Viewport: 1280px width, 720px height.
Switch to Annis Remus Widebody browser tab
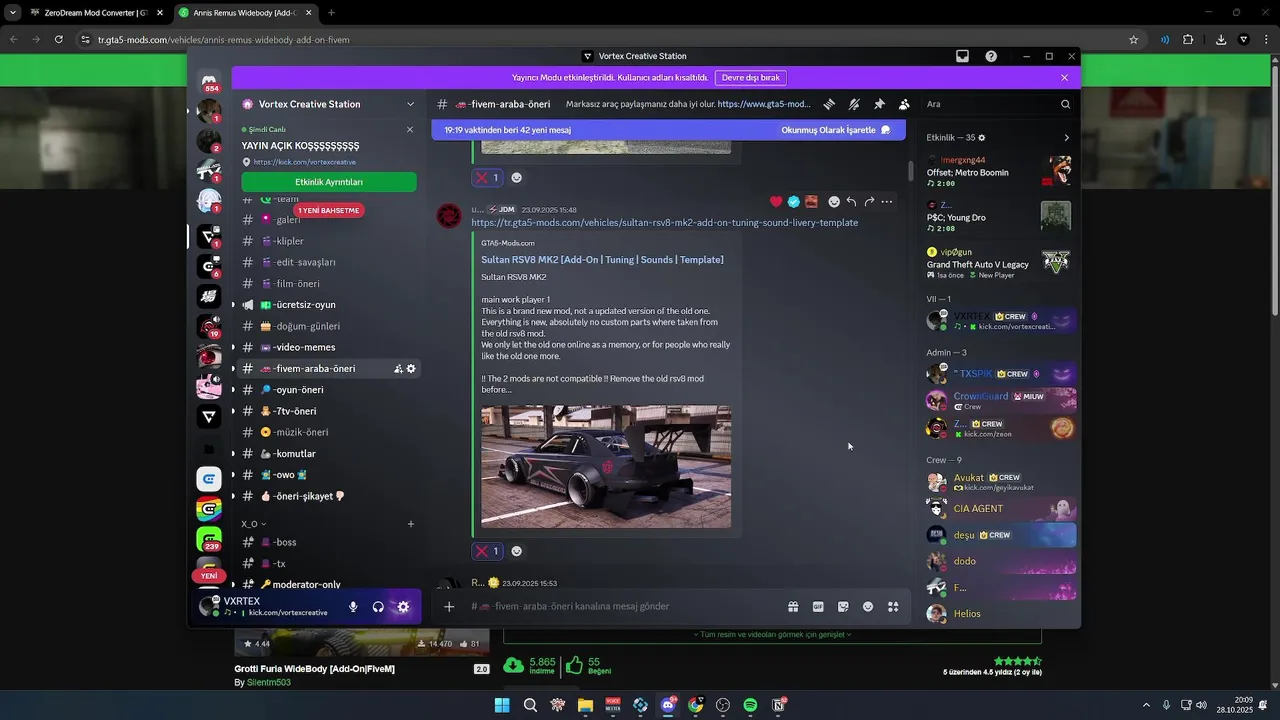245,13
